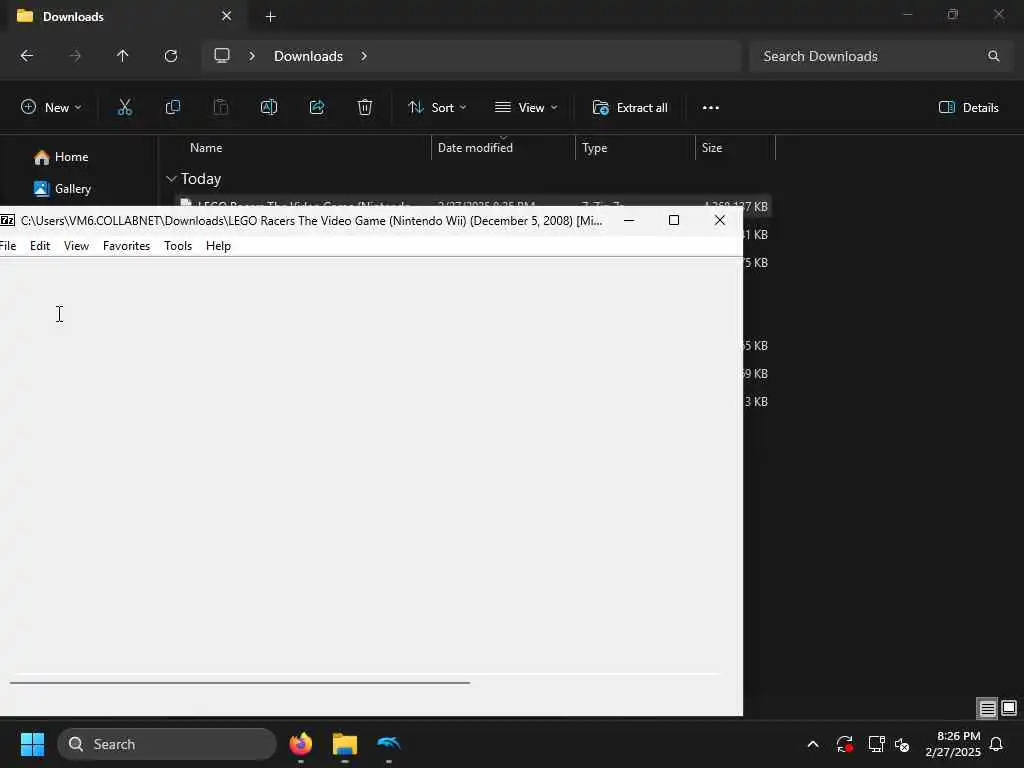Screen dimensions: 1024x768
Task: Collapse the Today group
Action: click(171, 178)
